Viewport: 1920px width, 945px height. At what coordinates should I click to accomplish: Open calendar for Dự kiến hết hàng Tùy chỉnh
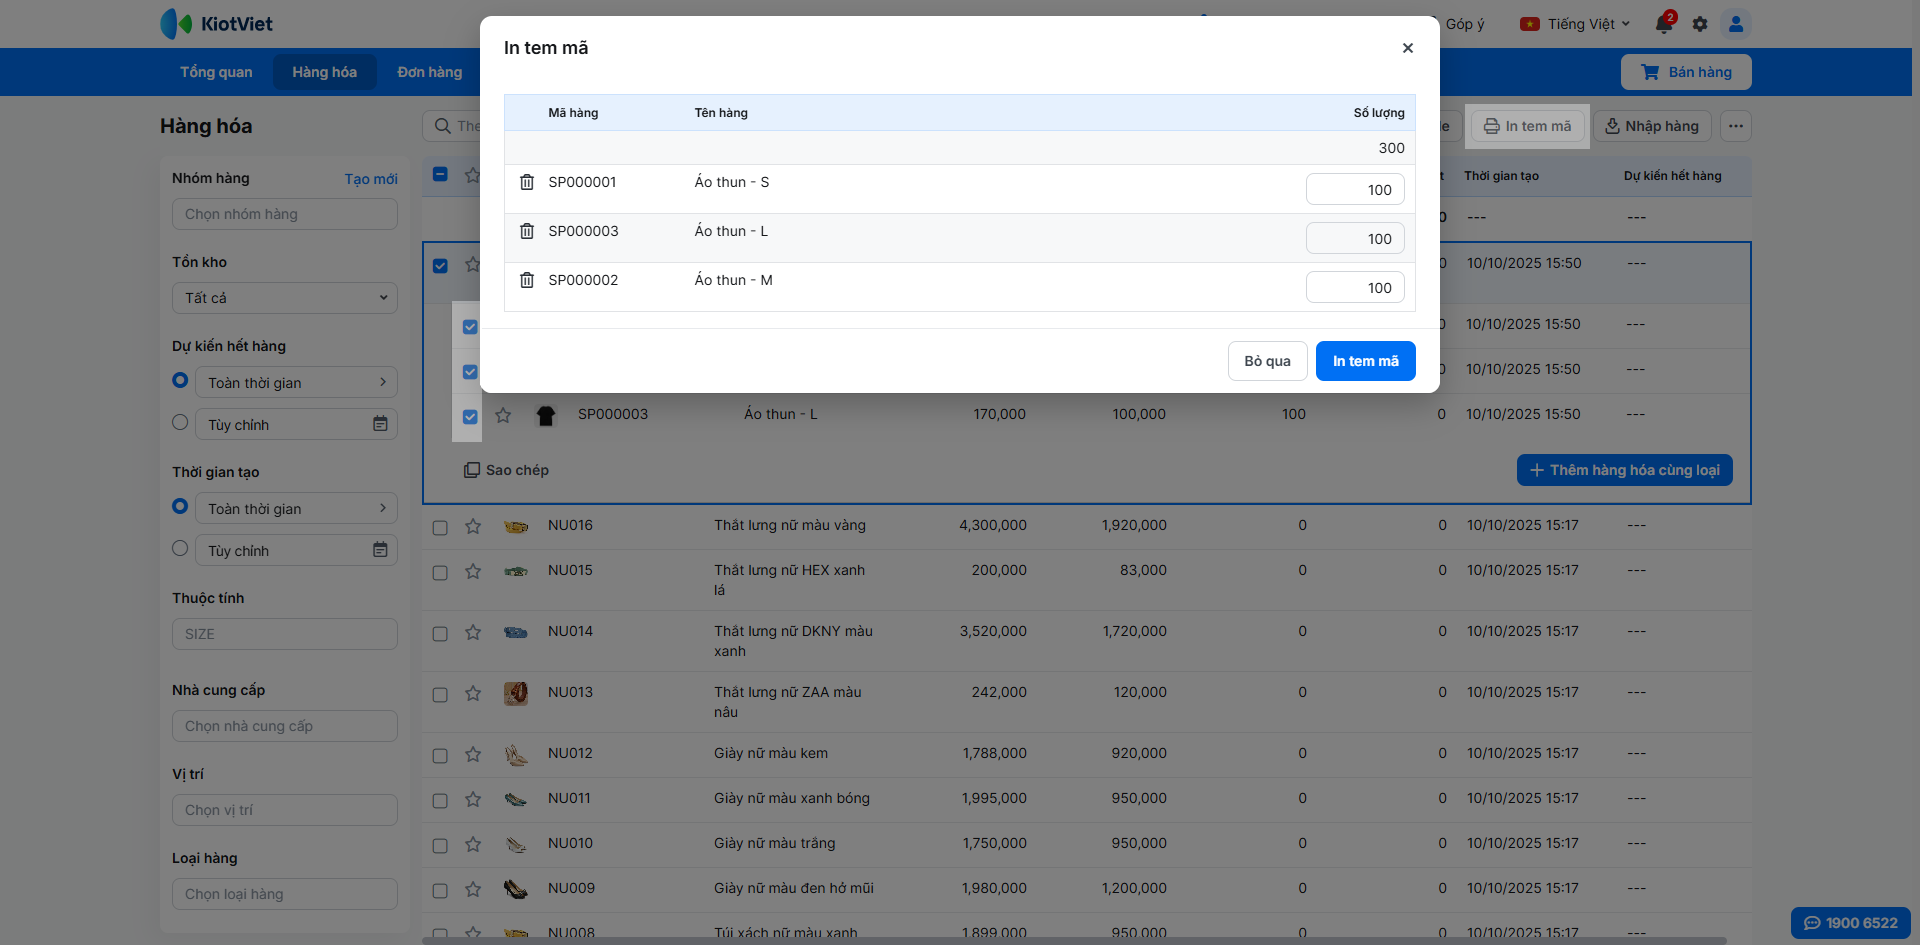point(380,424)
